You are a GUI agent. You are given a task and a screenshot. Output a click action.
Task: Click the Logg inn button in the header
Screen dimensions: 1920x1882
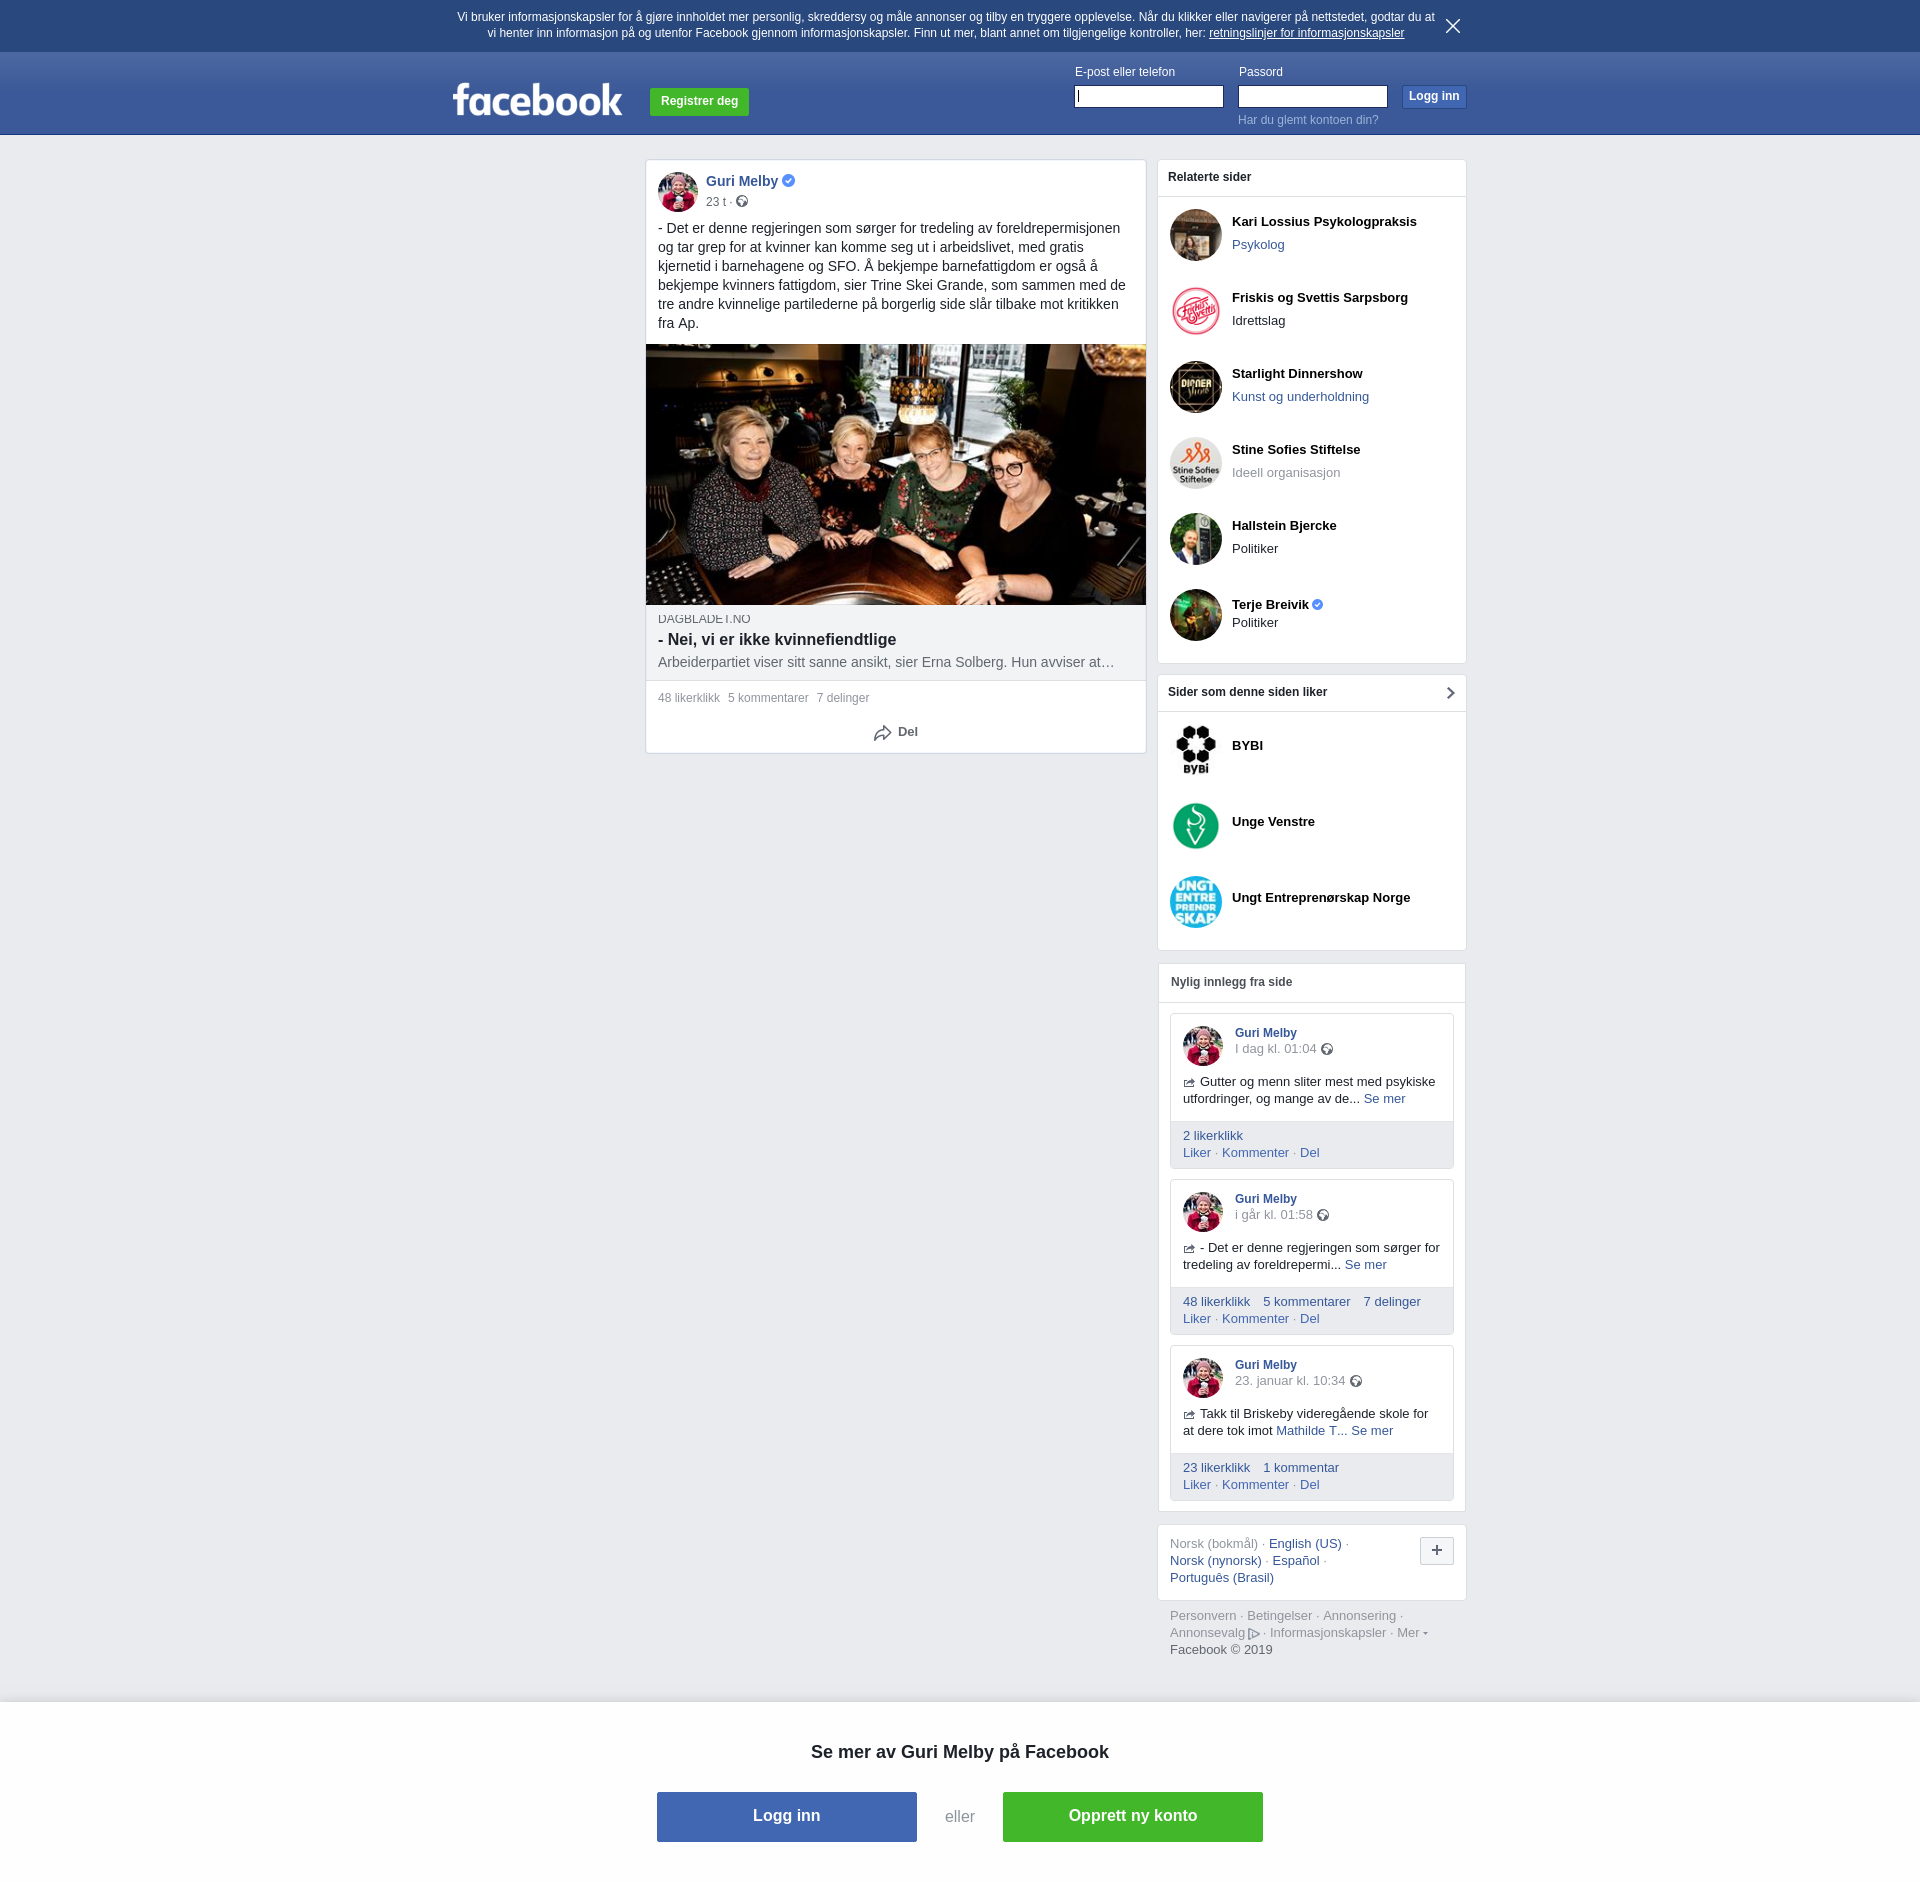1434,96
